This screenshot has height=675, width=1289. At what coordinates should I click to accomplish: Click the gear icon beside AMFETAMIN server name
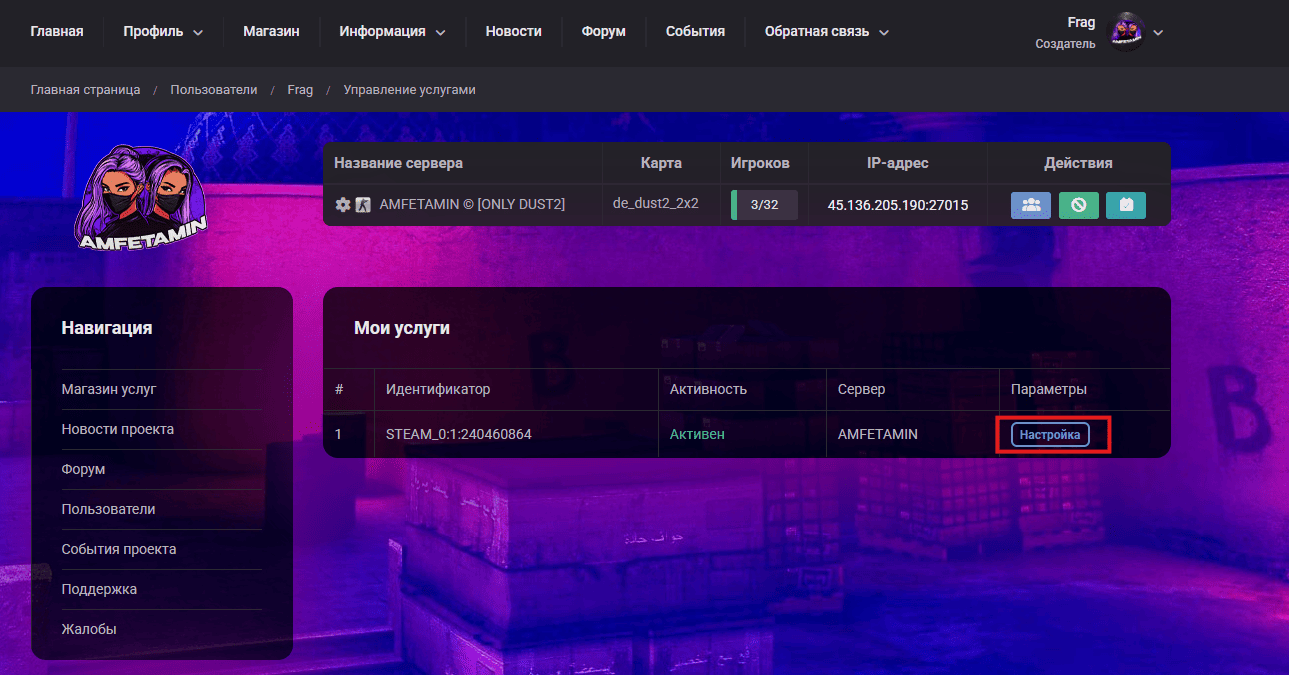[x=343, y=204]
